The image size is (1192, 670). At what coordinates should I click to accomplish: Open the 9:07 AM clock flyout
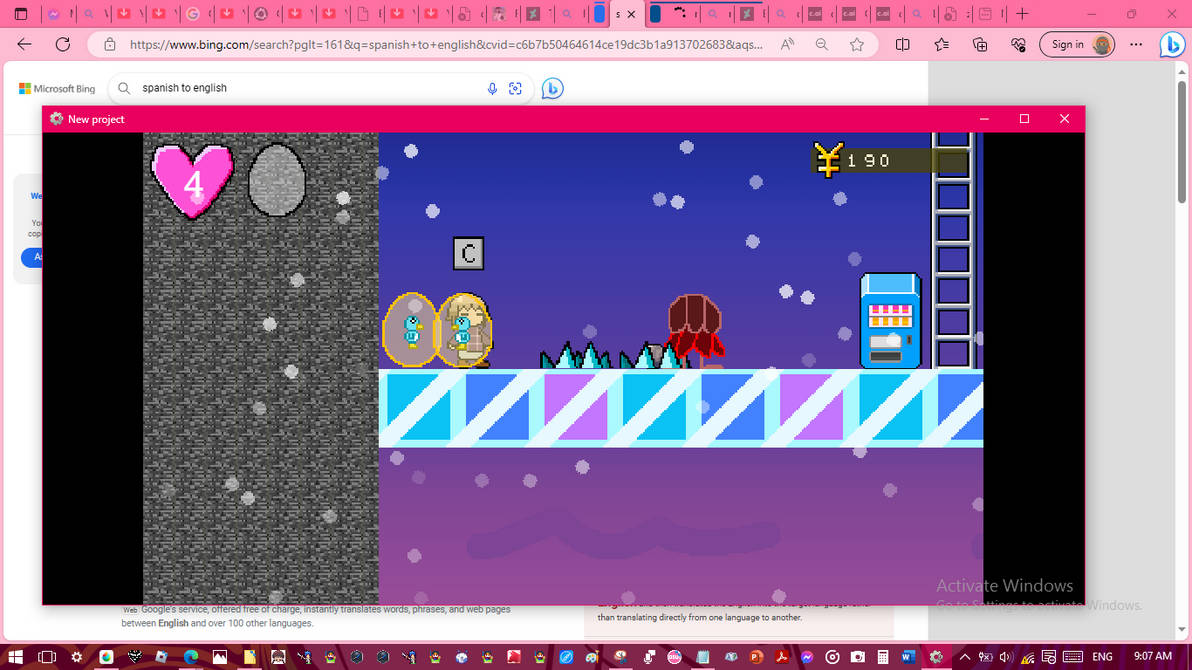click(1153, 656)
